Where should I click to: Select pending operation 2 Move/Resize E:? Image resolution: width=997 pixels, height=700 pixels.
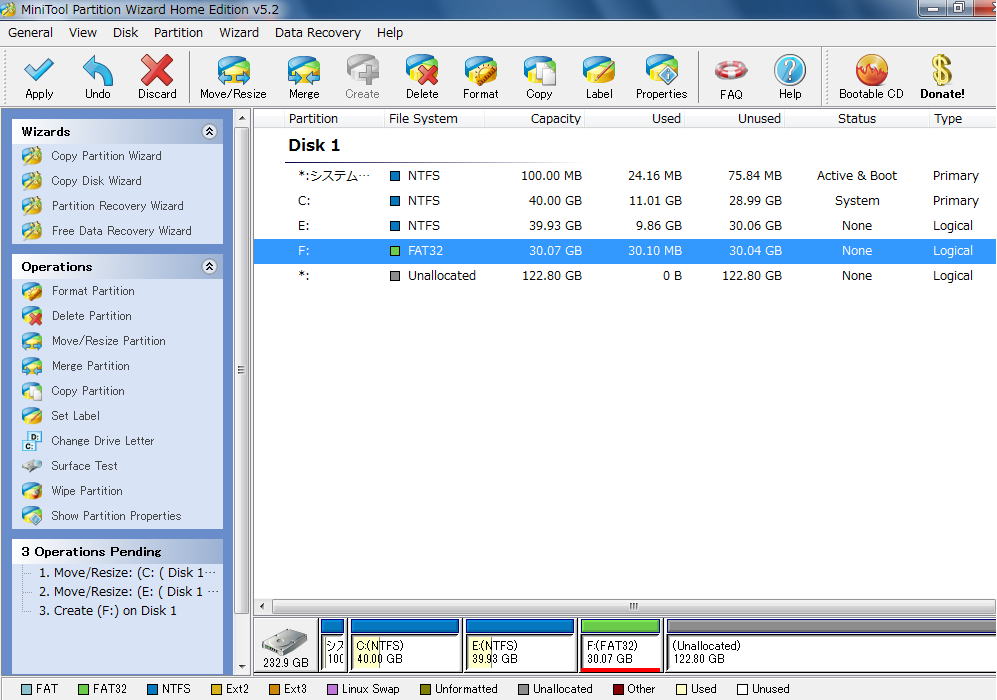tap(128, 591)
